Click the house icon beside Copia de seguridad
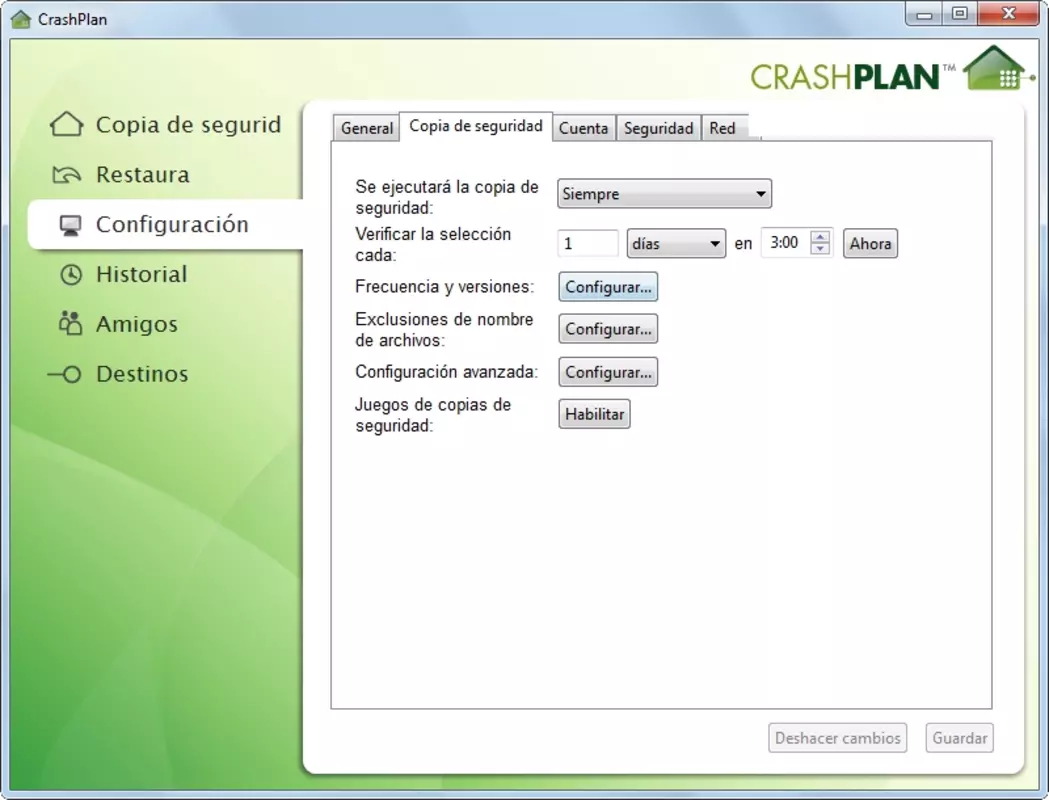 67,124
